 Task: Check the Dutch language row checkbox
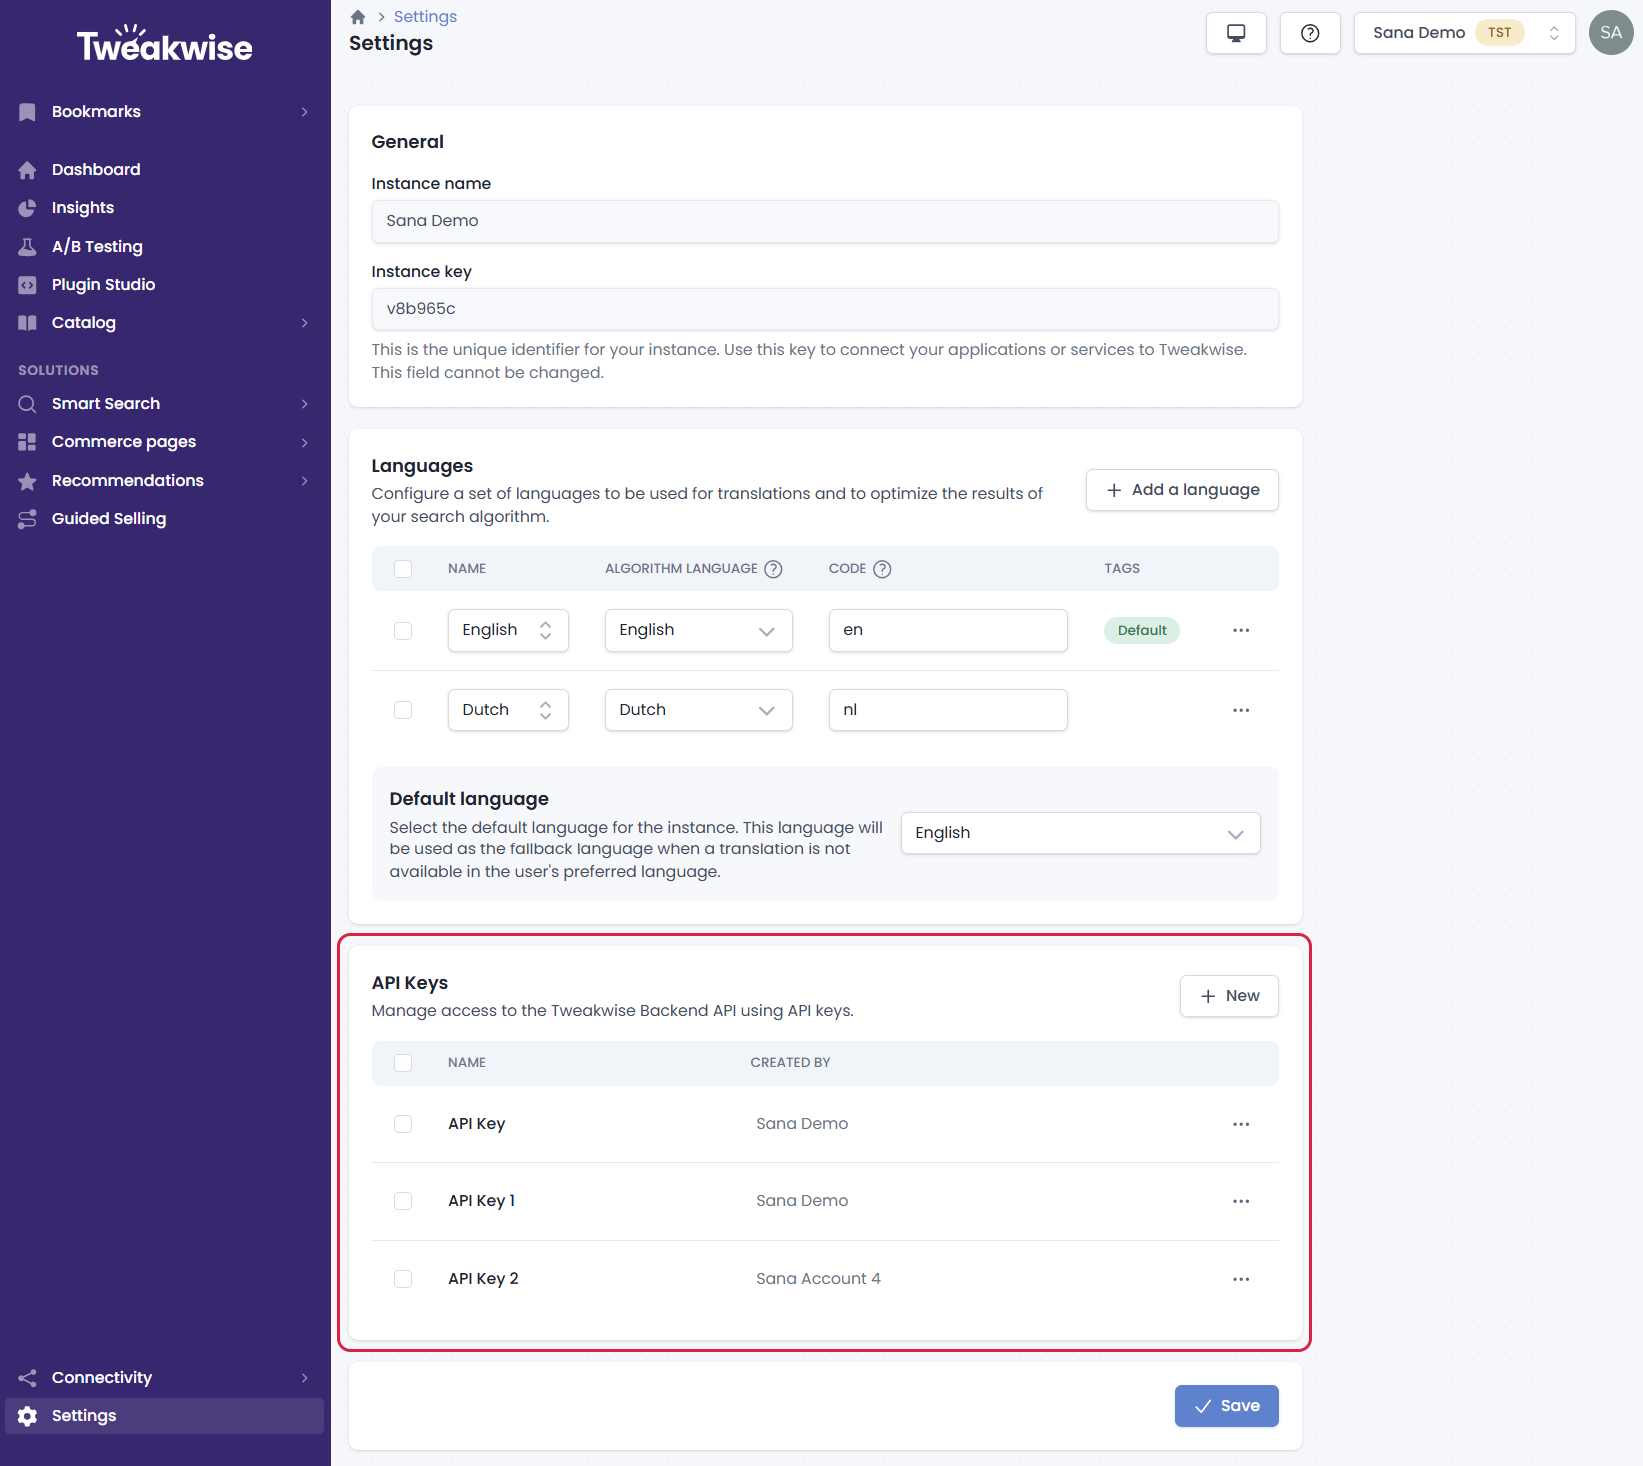click(403, 710)
